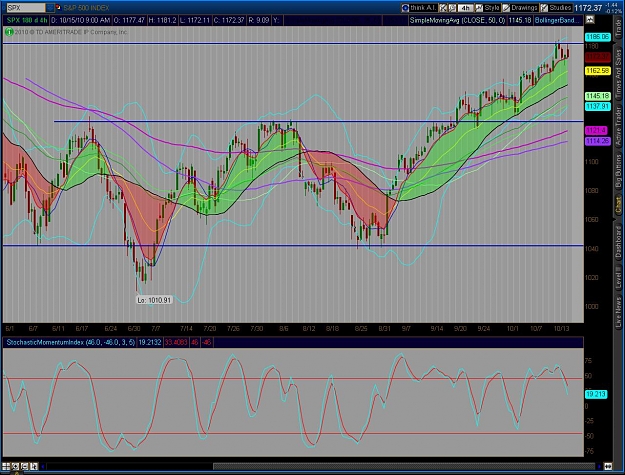The width and height of the screenshot is (625, 475).
Task: Click the H: 1181.2 high value
Action: coord(162,20)
